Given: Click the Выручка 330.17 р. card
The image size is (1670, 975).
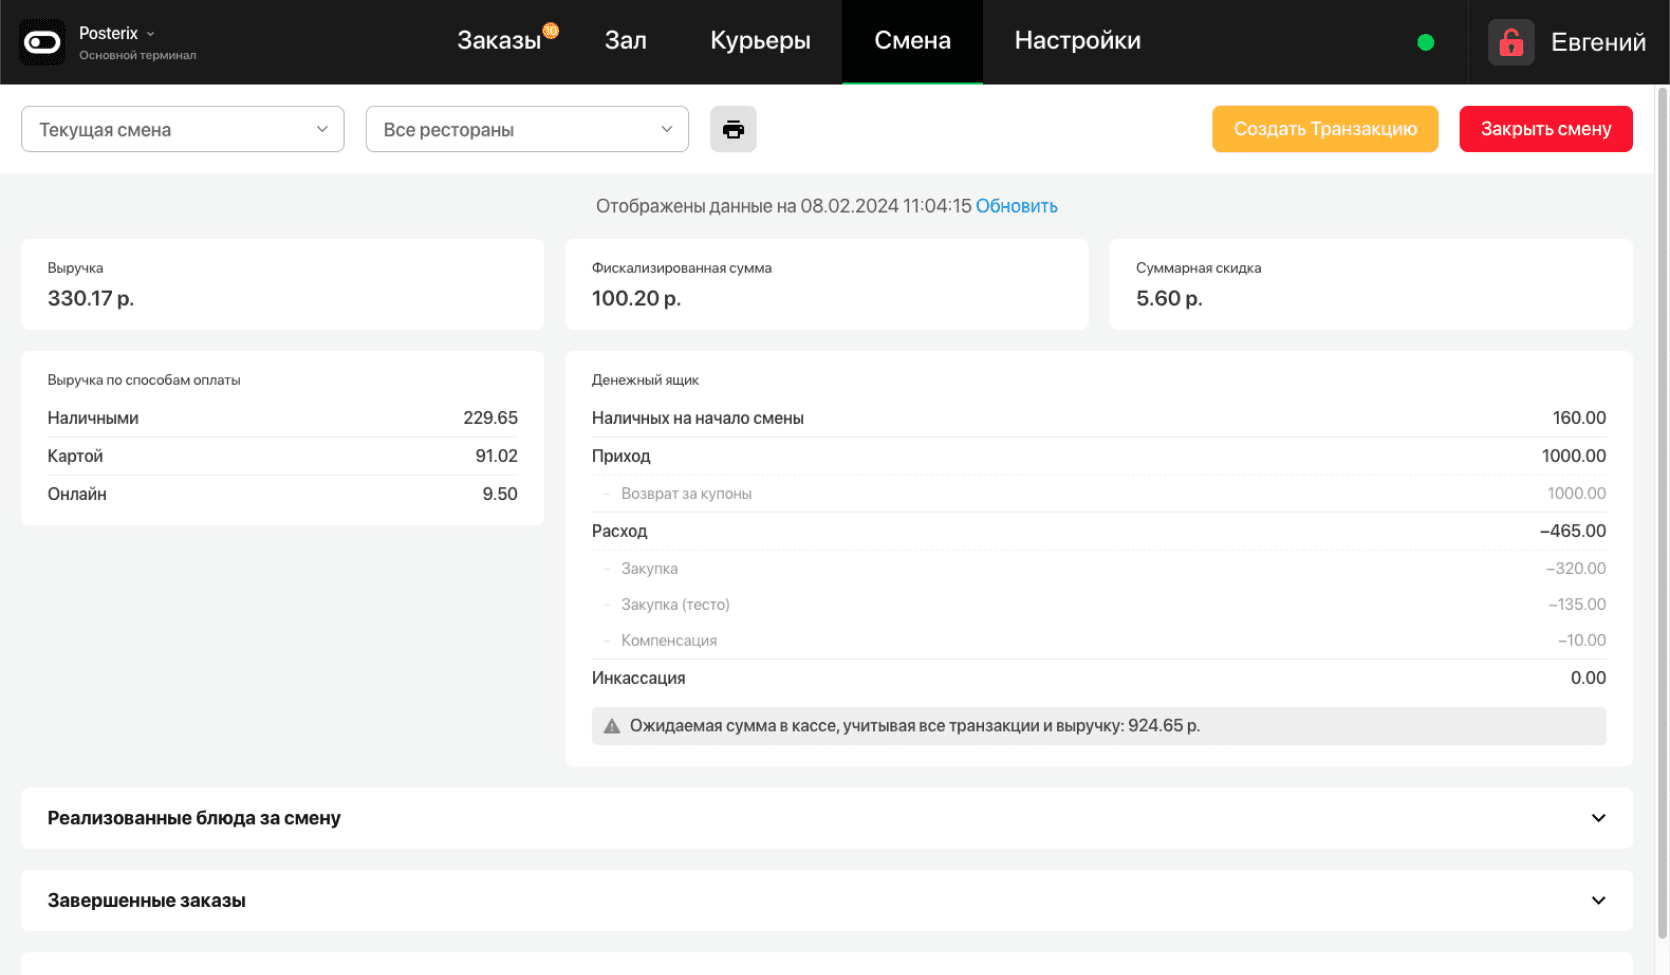Looking at the screenshot, I should (282, 284).
